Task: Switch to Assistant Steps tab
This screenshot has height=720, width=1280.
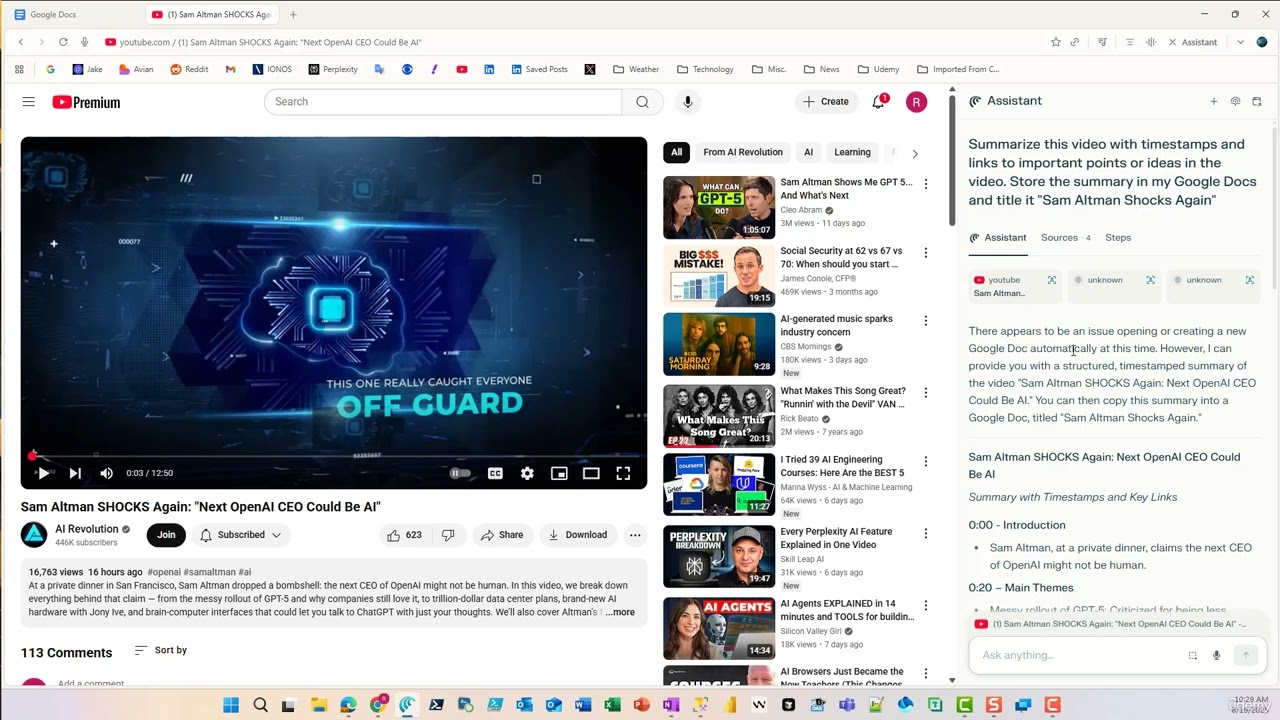Action: point(1118,238)
